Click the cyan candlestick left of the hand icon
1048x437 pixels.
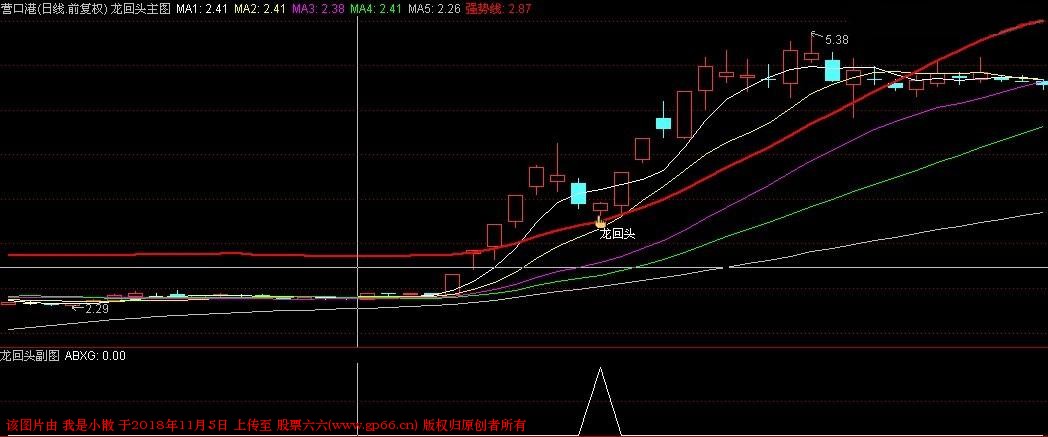[x=578, y=193]
